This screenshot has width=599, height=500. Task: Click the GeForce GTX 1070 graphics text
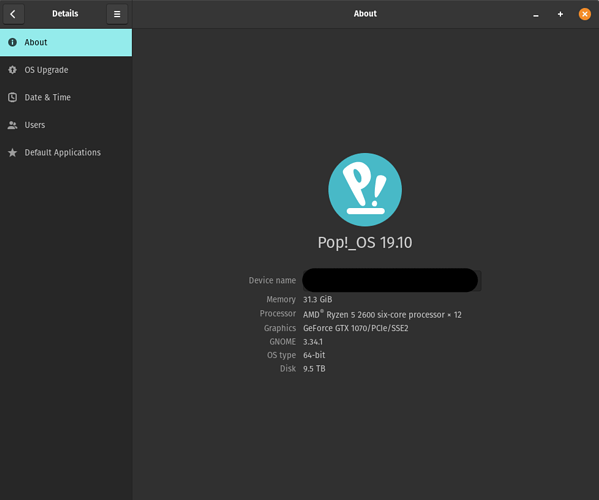click(356, 328)
